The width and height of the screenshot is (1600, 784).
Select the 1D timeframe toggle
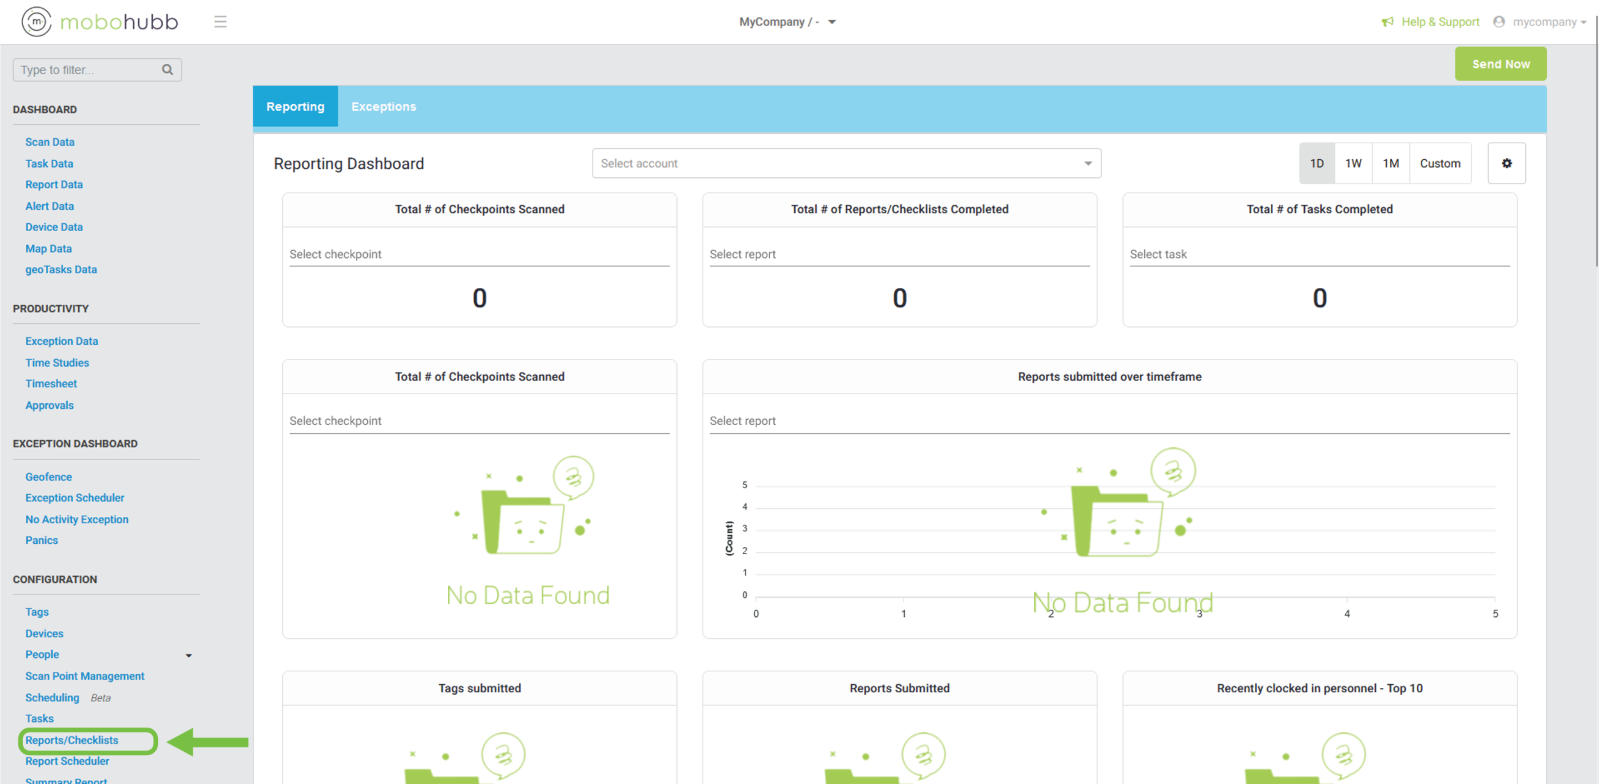point(1317,164)
